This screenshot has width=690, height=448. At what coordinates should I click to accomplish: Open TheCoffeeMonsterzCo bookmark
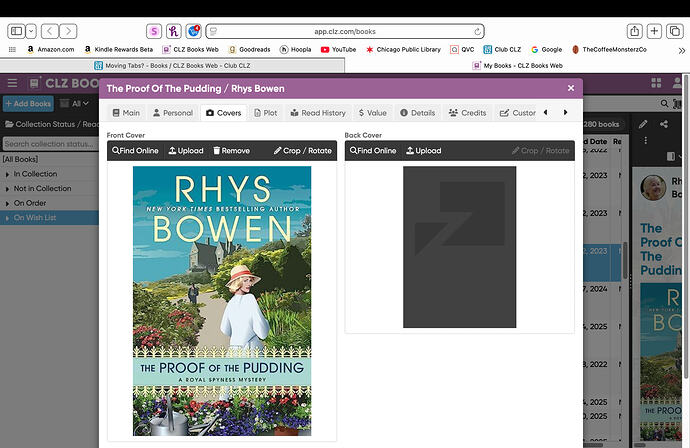609,50
